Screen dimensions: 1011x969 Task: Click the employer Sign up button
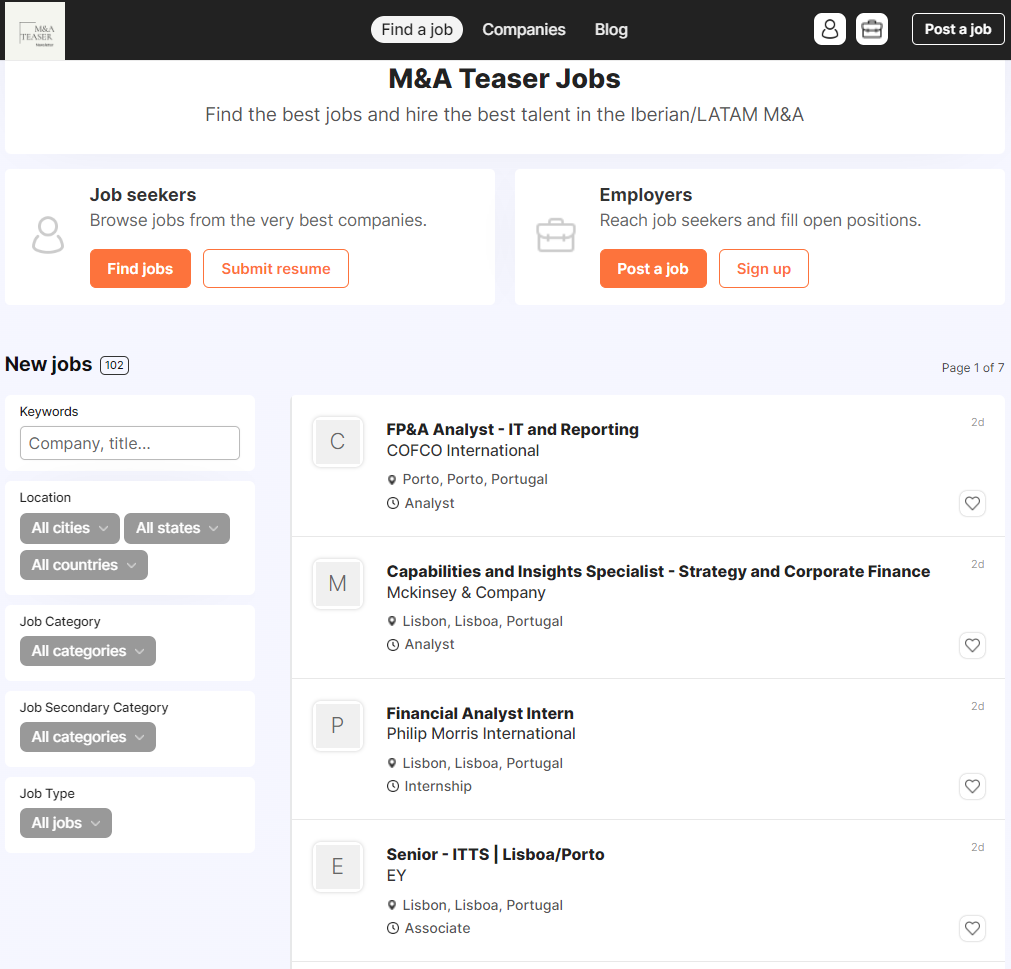(763, 269)
